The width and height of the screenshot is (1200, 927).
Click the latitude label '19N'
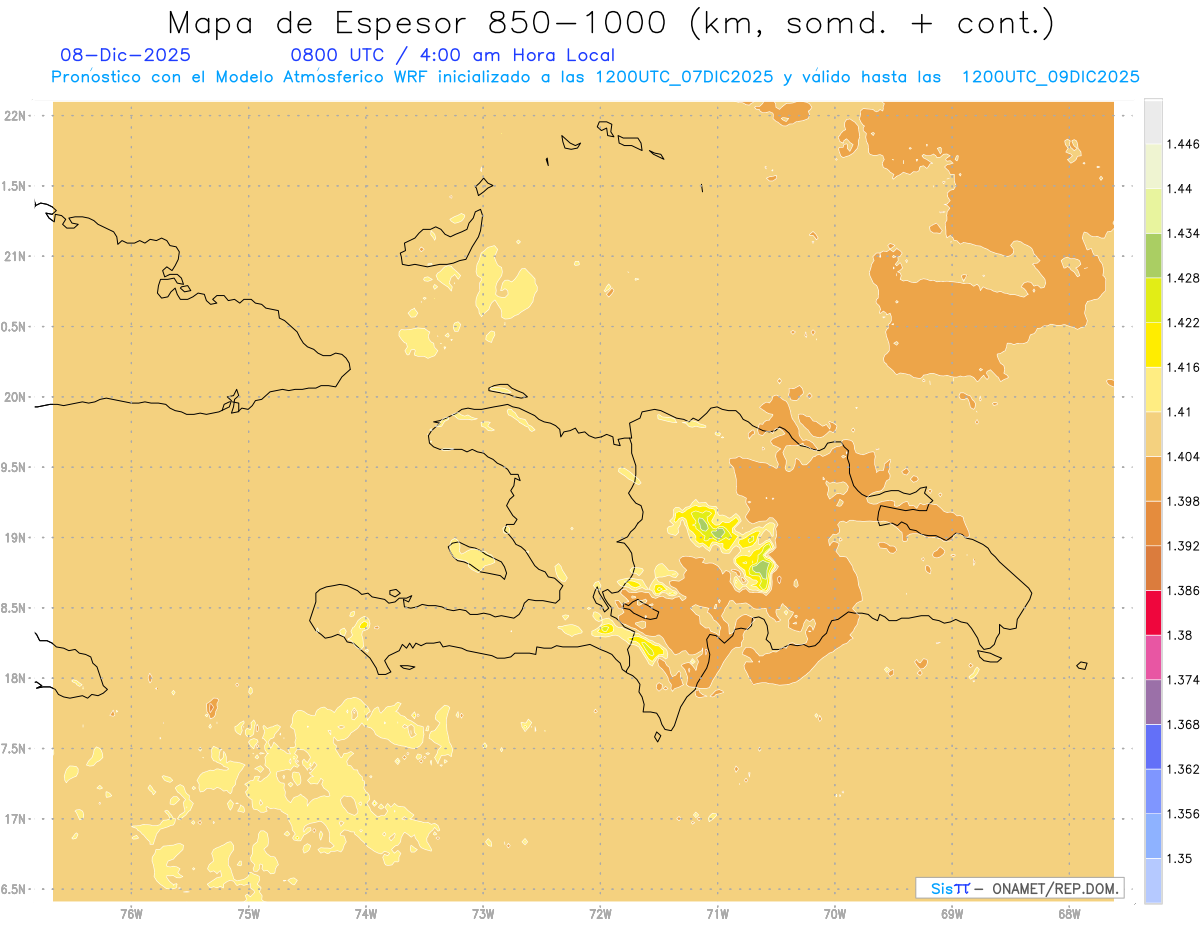tap(16, 537)
